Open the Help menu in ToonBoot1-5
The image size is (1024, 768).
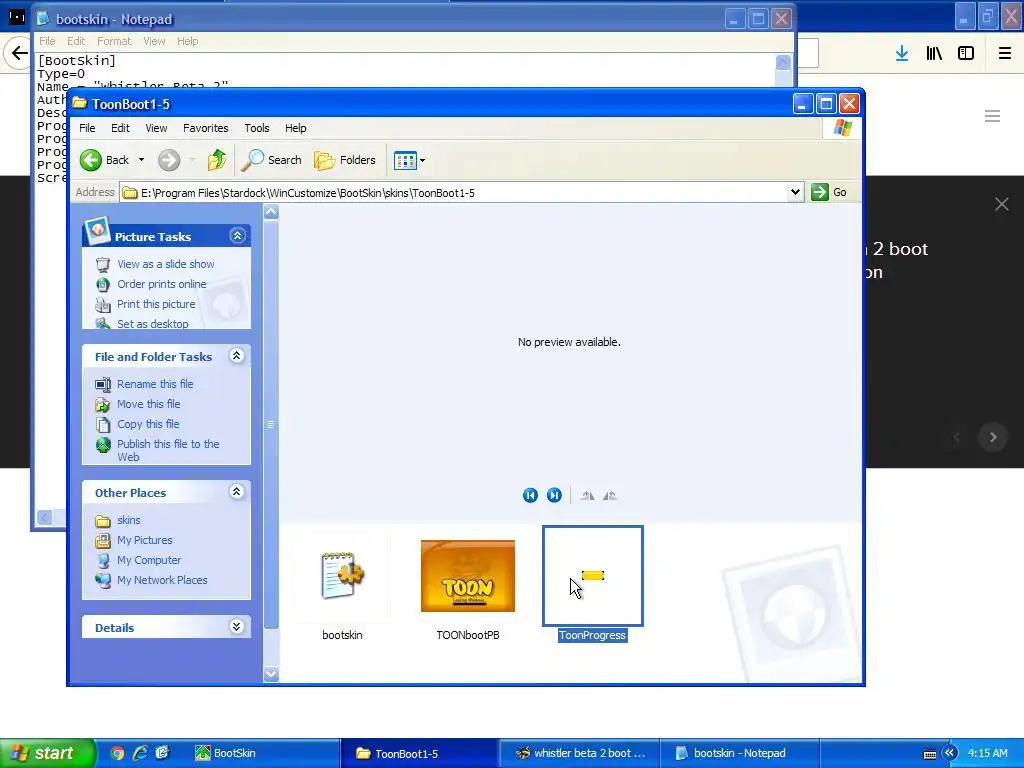point(295,128)
